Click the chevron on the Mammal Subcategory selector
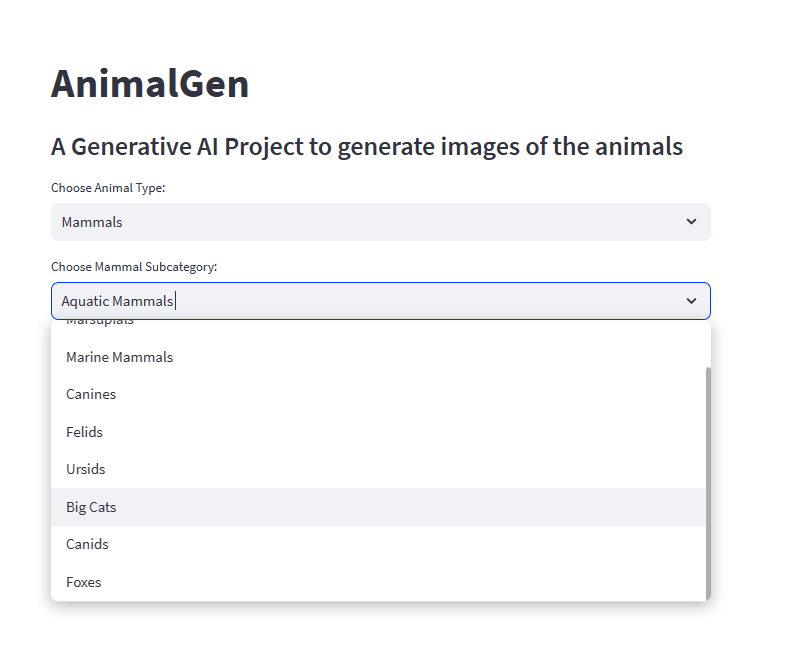Image resolution: width=811 pixels, height=667 pixels. pyautogui.click(x=691, y=300)
